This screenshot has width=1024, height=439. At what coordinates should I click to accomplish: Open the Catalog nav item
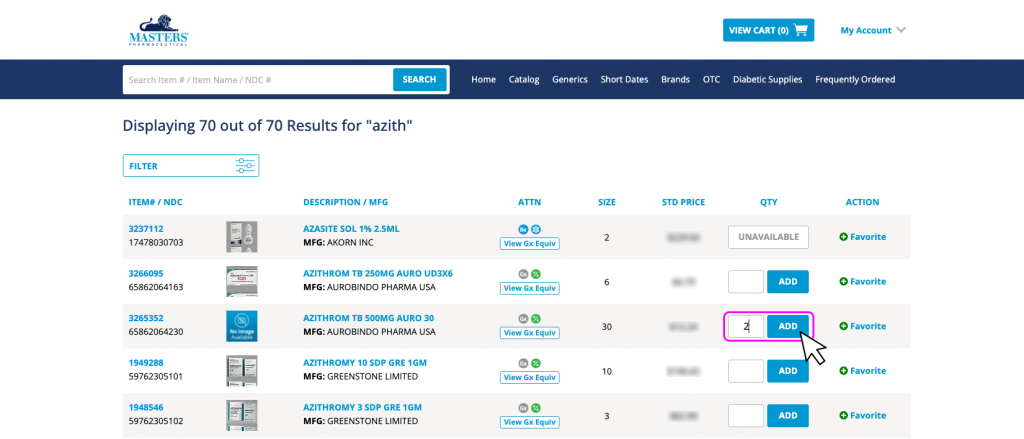tap(524, 80)
